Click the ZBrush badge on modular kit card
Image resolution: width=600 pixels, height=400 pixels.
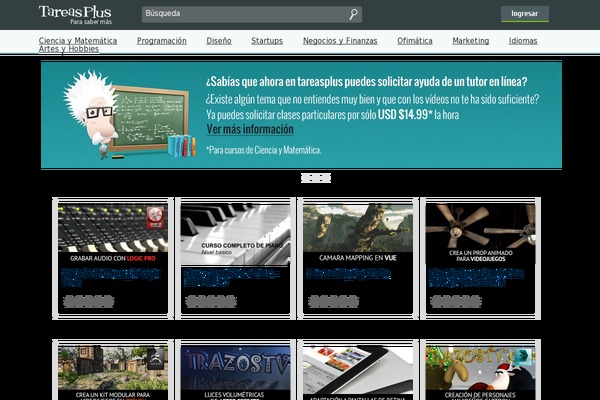click(x=156, y=359)
